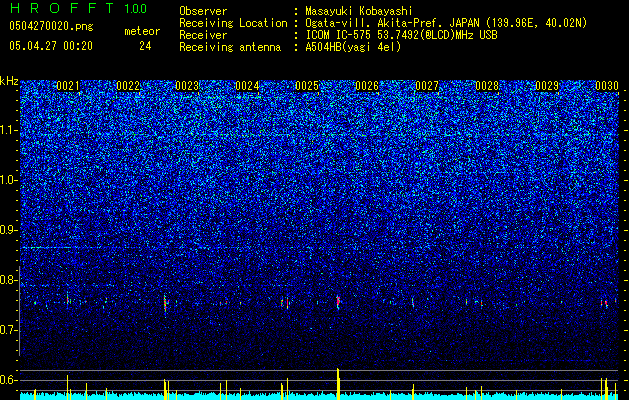Click the 0.8 kHz axis label
The height and width of the screenshot is (400, 629).
9,280
